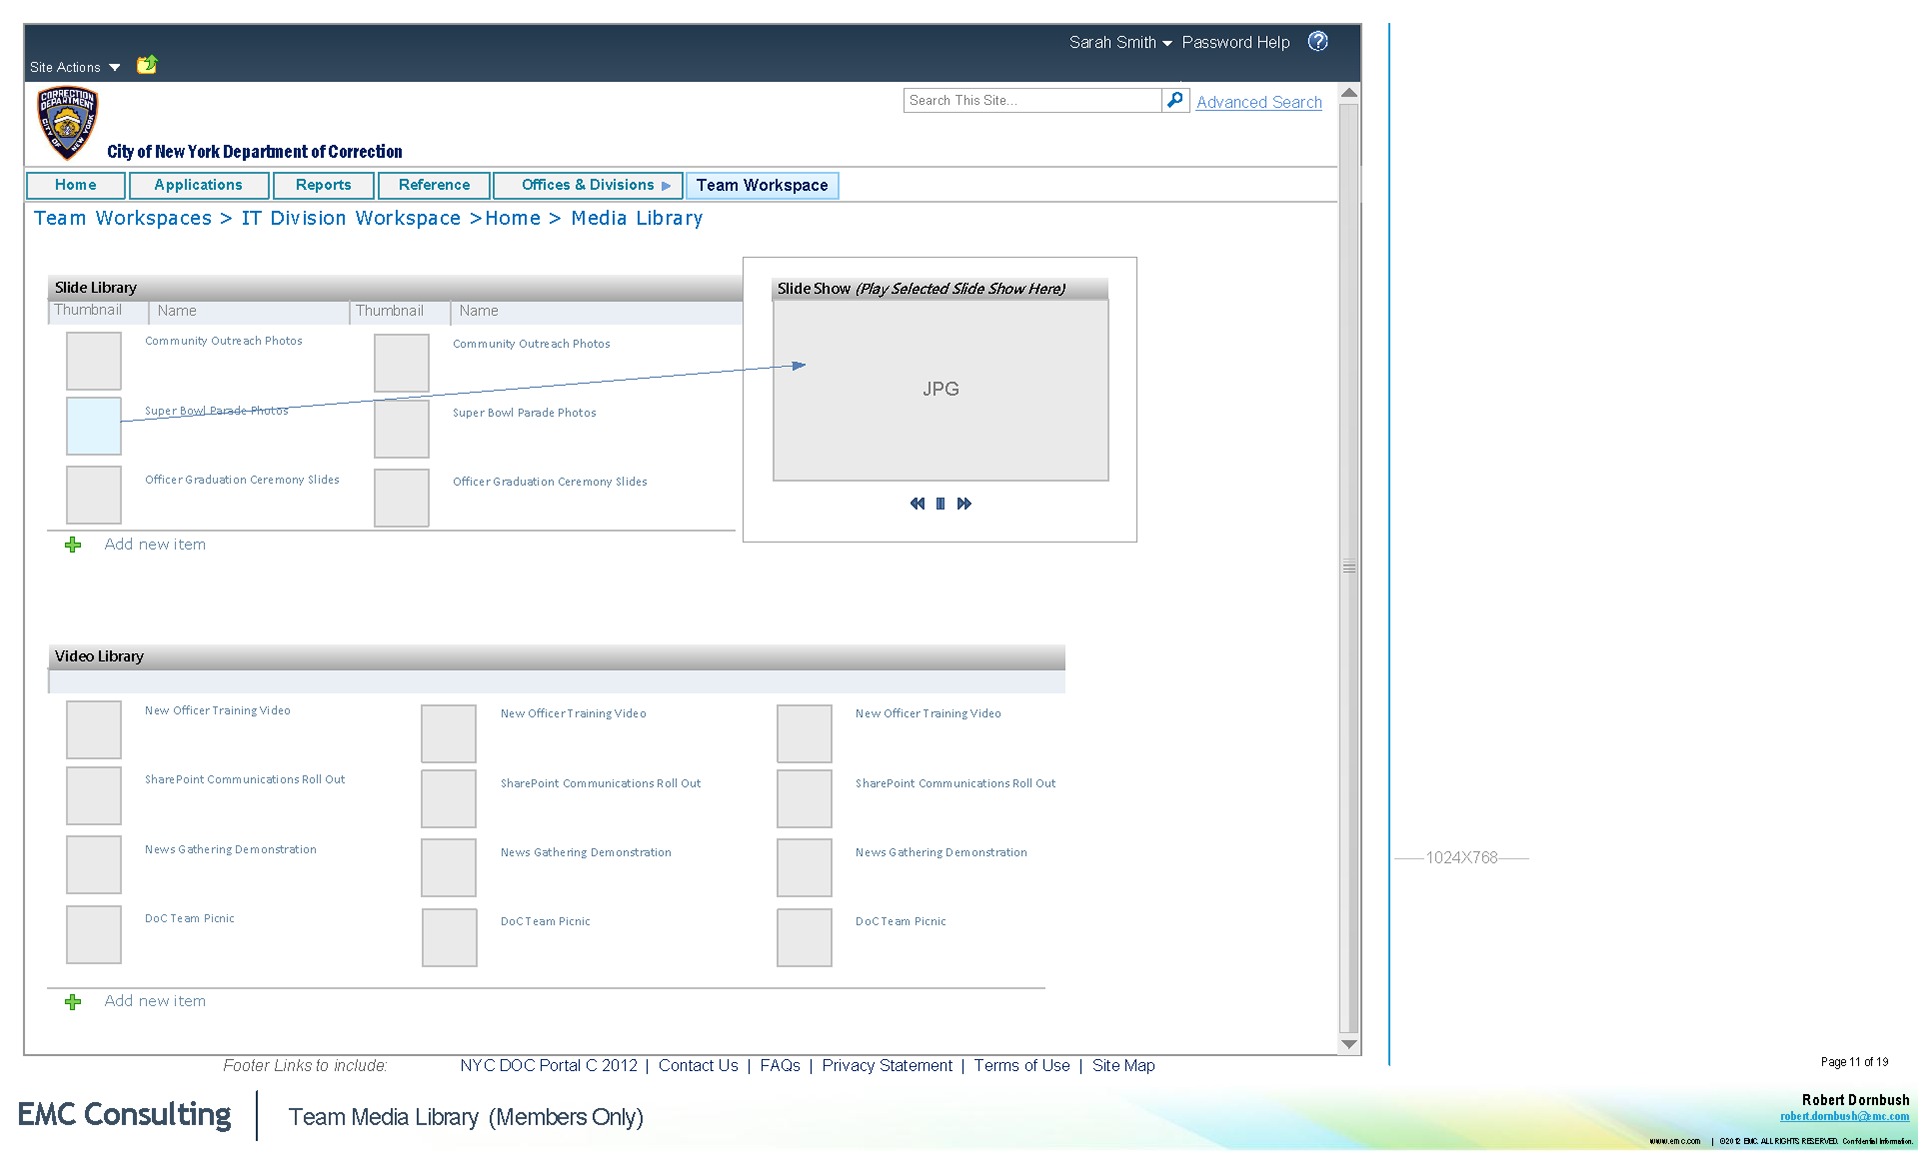Open the Applications navigation tab
The height and width of the screenshot is (1152, 1920).
pyautogui.click(x=198, y=185)
